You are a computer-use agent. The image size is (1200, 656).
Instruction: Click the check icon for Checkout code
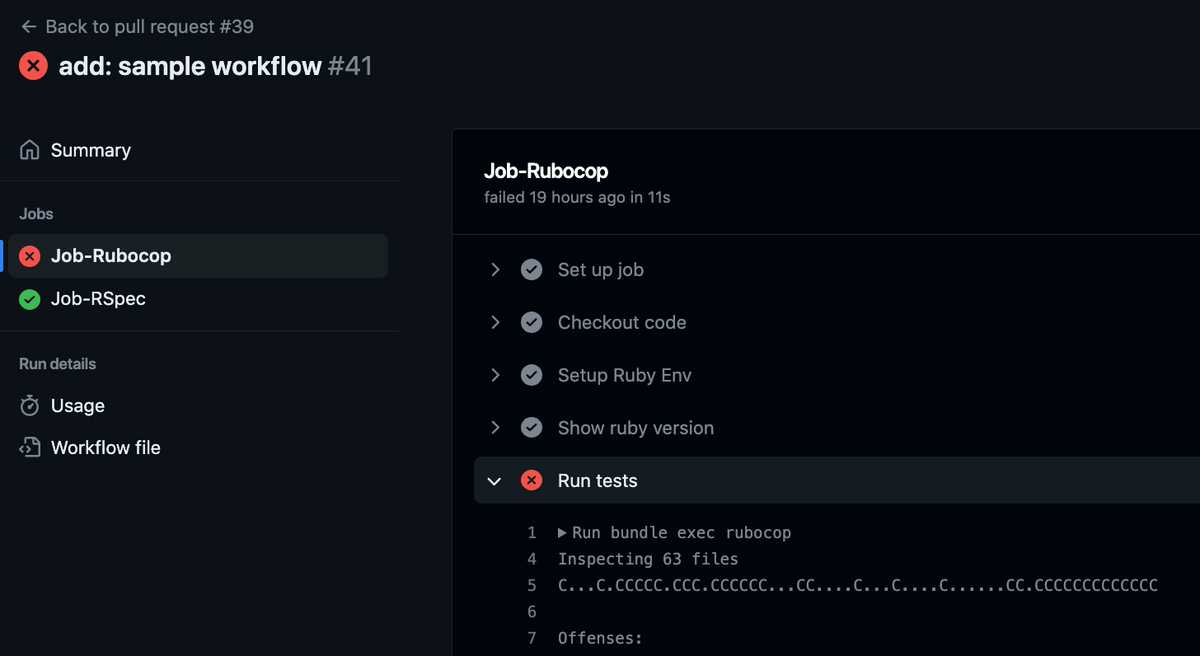pos(532,322)
